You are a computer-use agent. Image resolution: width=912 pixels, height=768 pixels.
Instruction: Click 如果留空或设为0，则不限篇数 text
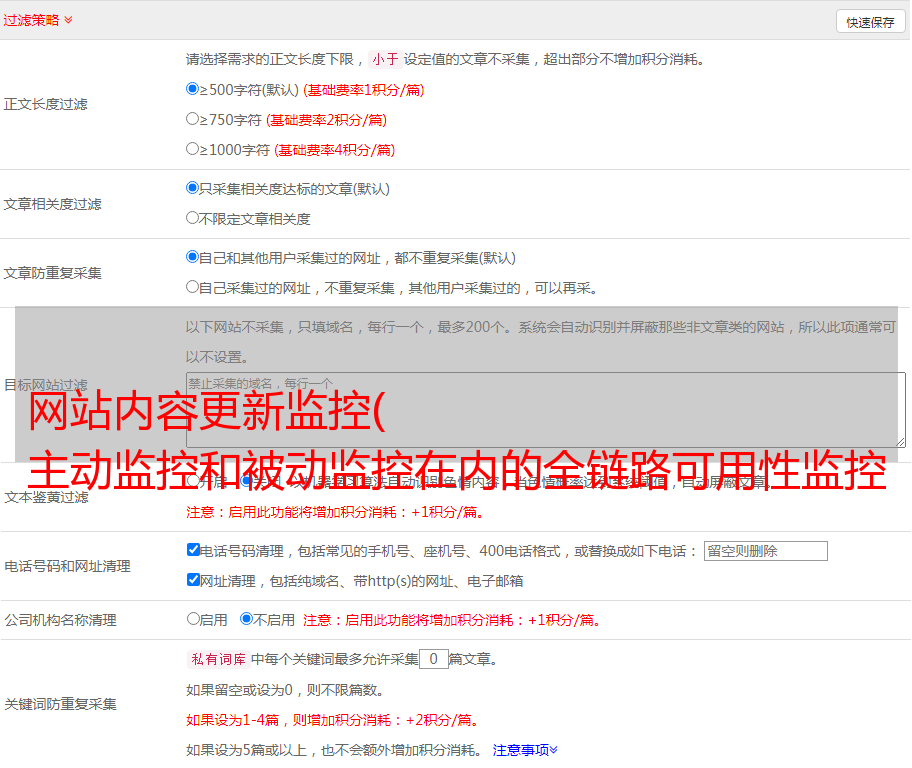pos(285,691)
